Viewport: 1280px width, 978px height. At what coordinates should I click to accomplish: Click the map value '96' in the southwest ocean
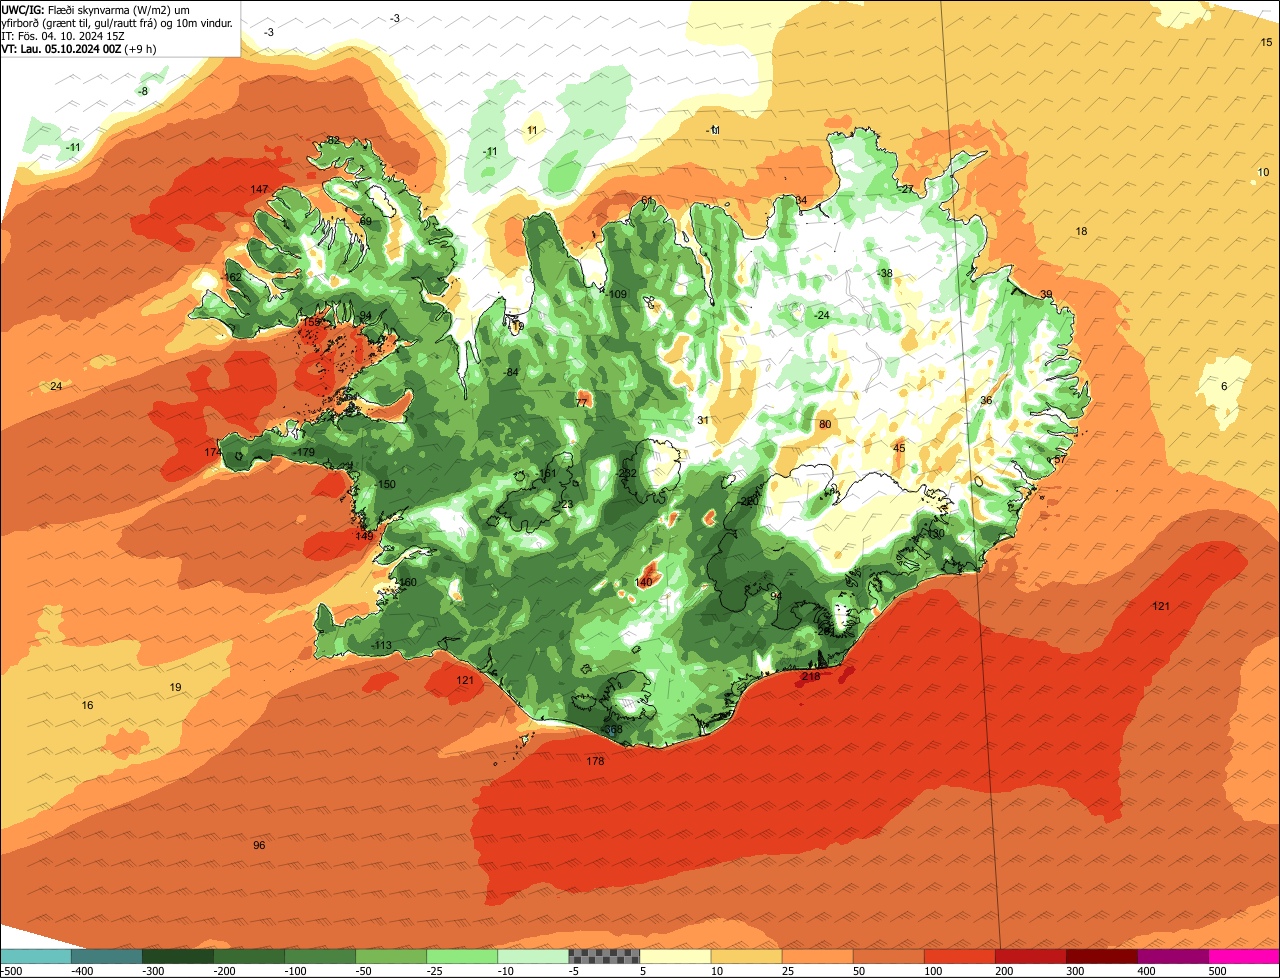(259, 846)
